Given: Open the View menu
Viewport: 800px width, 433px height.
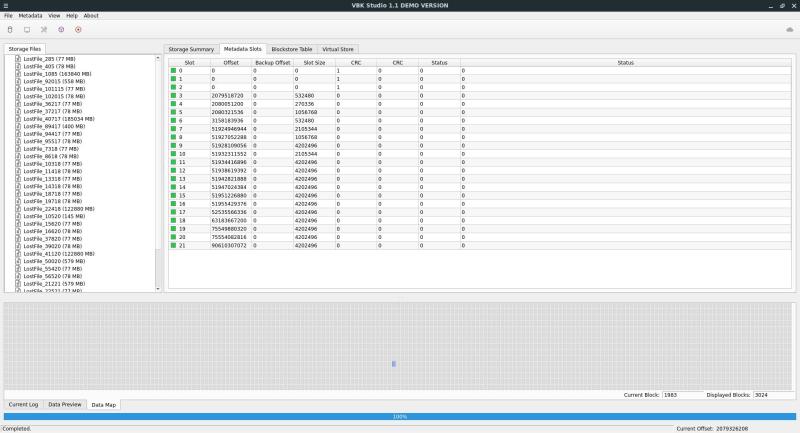Looking at the screenshot, I should pos(54,16).
